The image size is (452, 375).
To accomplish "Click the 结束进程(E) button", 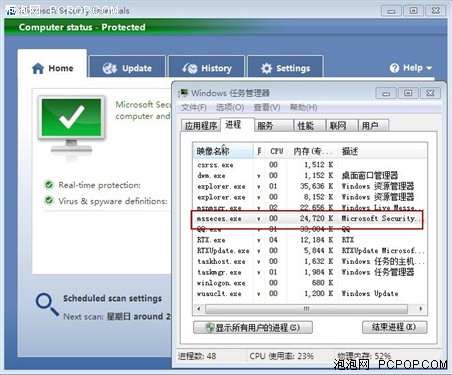I will pos(394,327).
